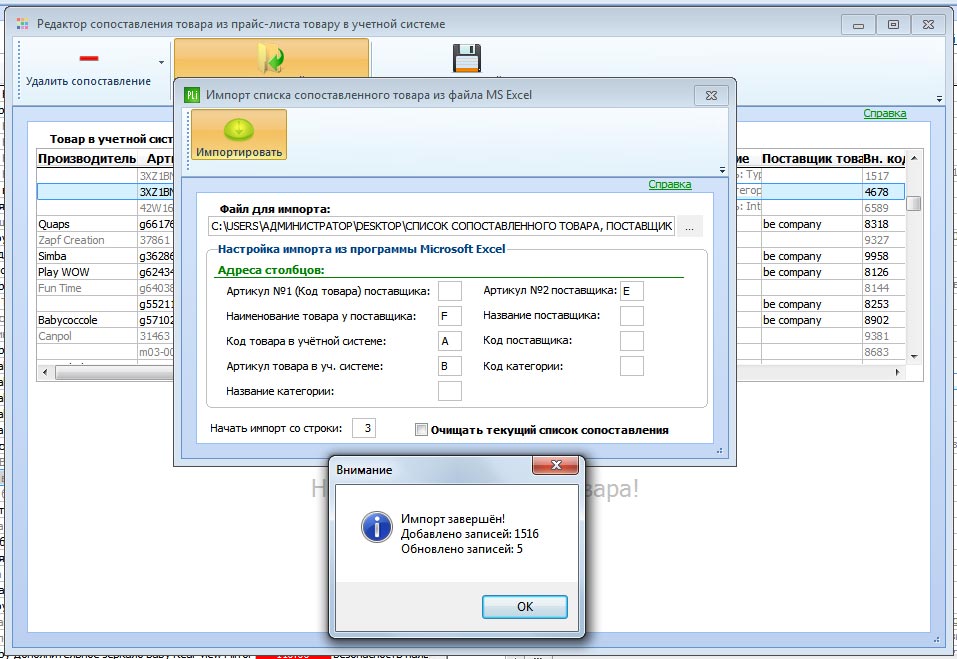This screenshot has width=957, height=659.
Task: Click the blue information icon in Внимание dialog
Action: point(377,527)
